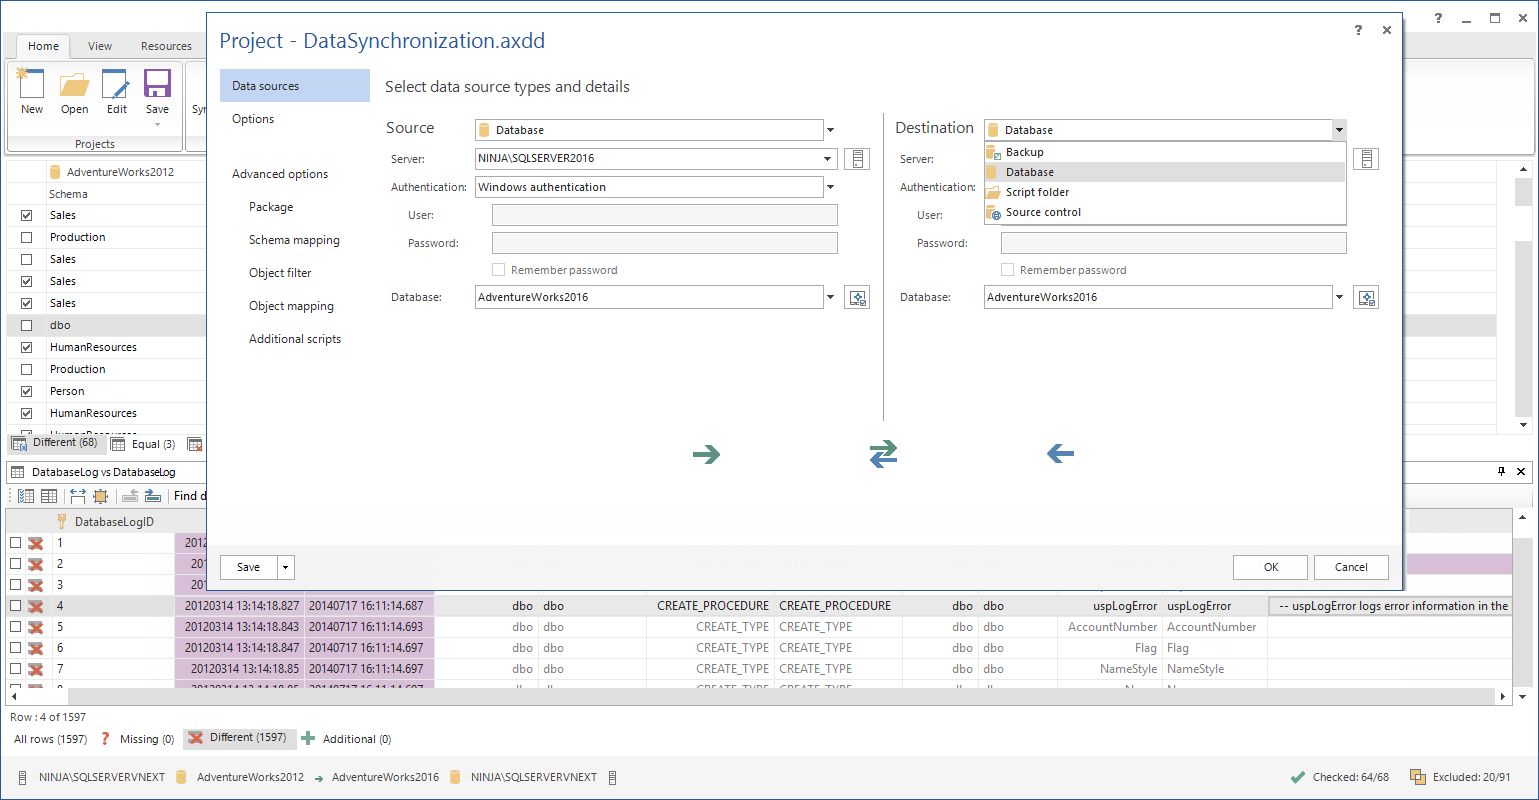1539x800 pixels.
Task: Click the green Checked status icon in the status bar
Action: pyautogui.click(x=1298, y=776)
